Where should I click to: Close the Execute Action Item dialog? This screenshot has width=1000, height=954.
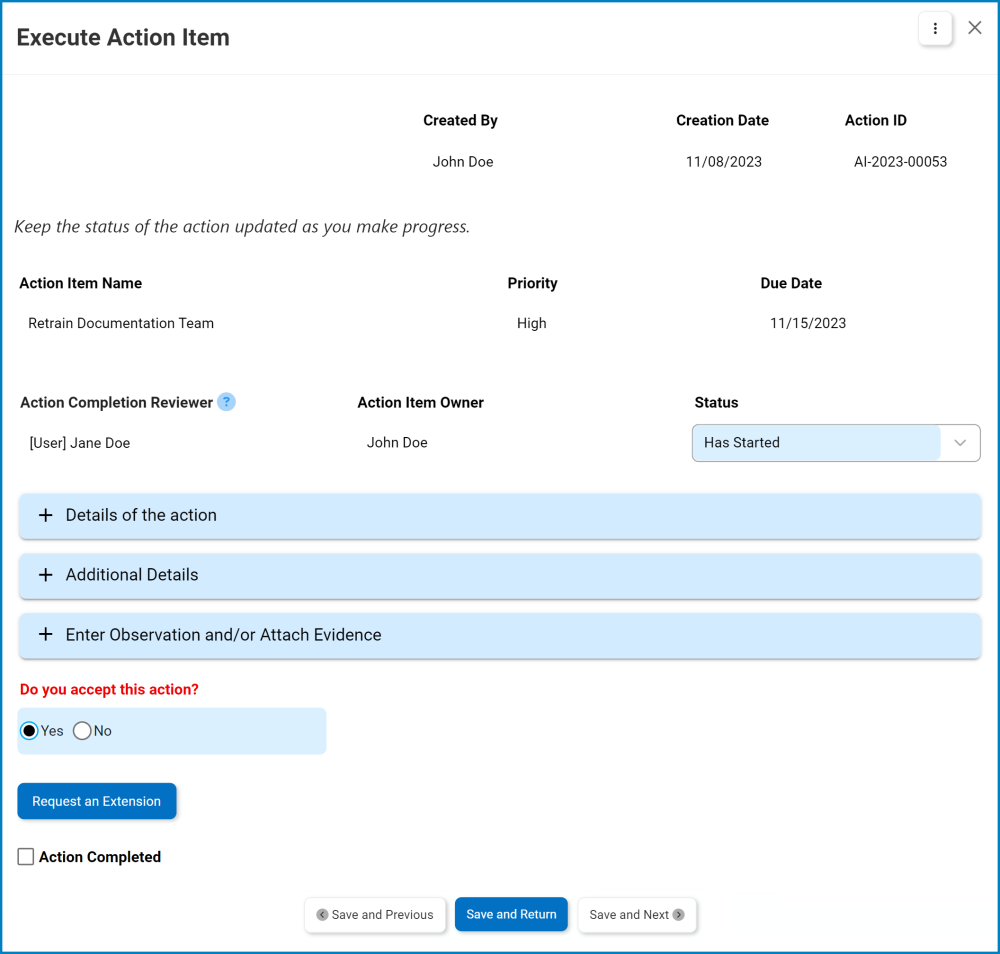[x=975, y=28]
